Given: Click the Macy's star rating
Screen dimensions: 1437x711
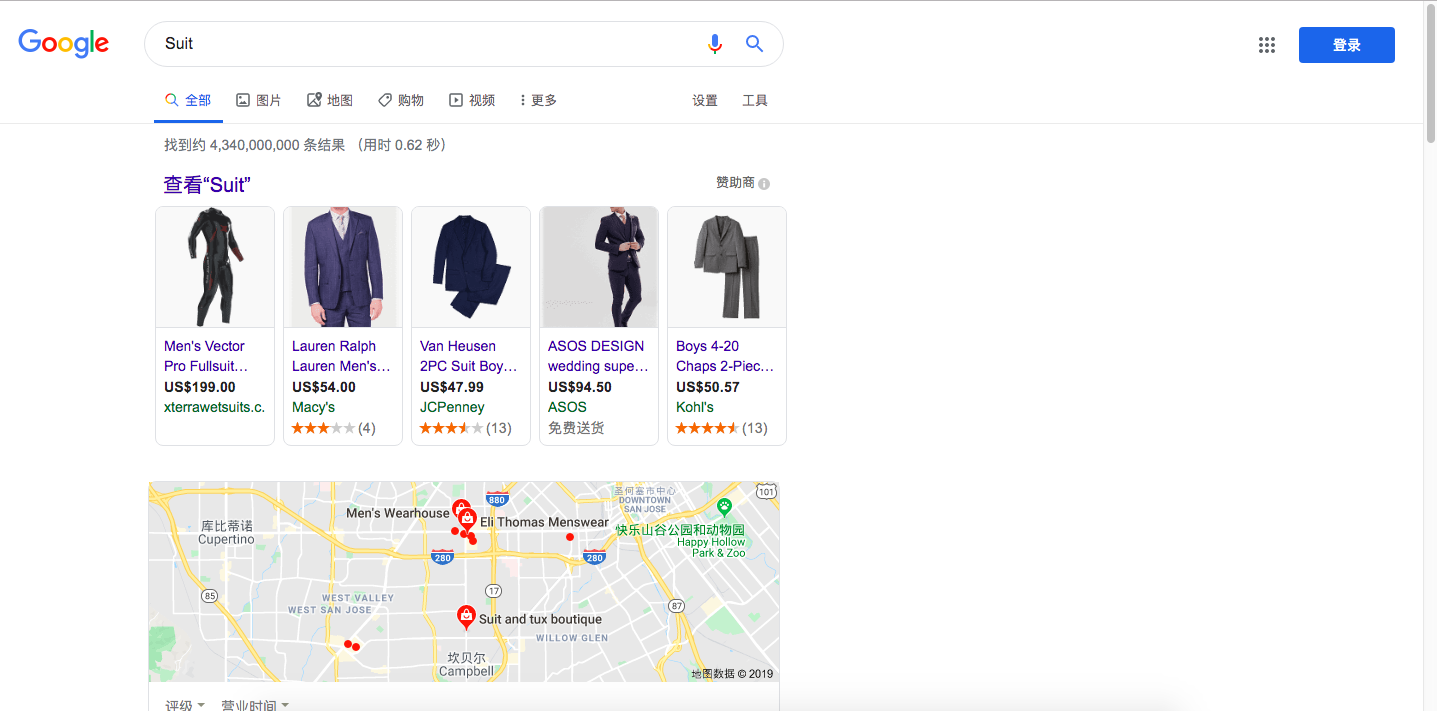Looking at the screenshot, I should [323, 428].
